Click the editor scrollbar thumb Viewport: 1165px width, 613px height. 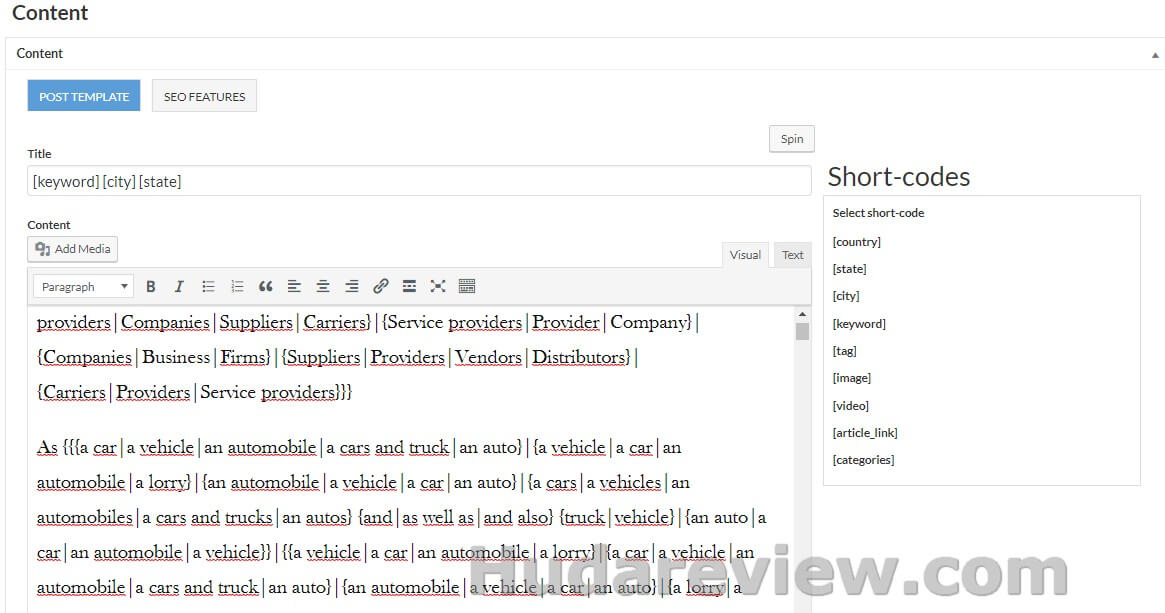tap(802, 331)
